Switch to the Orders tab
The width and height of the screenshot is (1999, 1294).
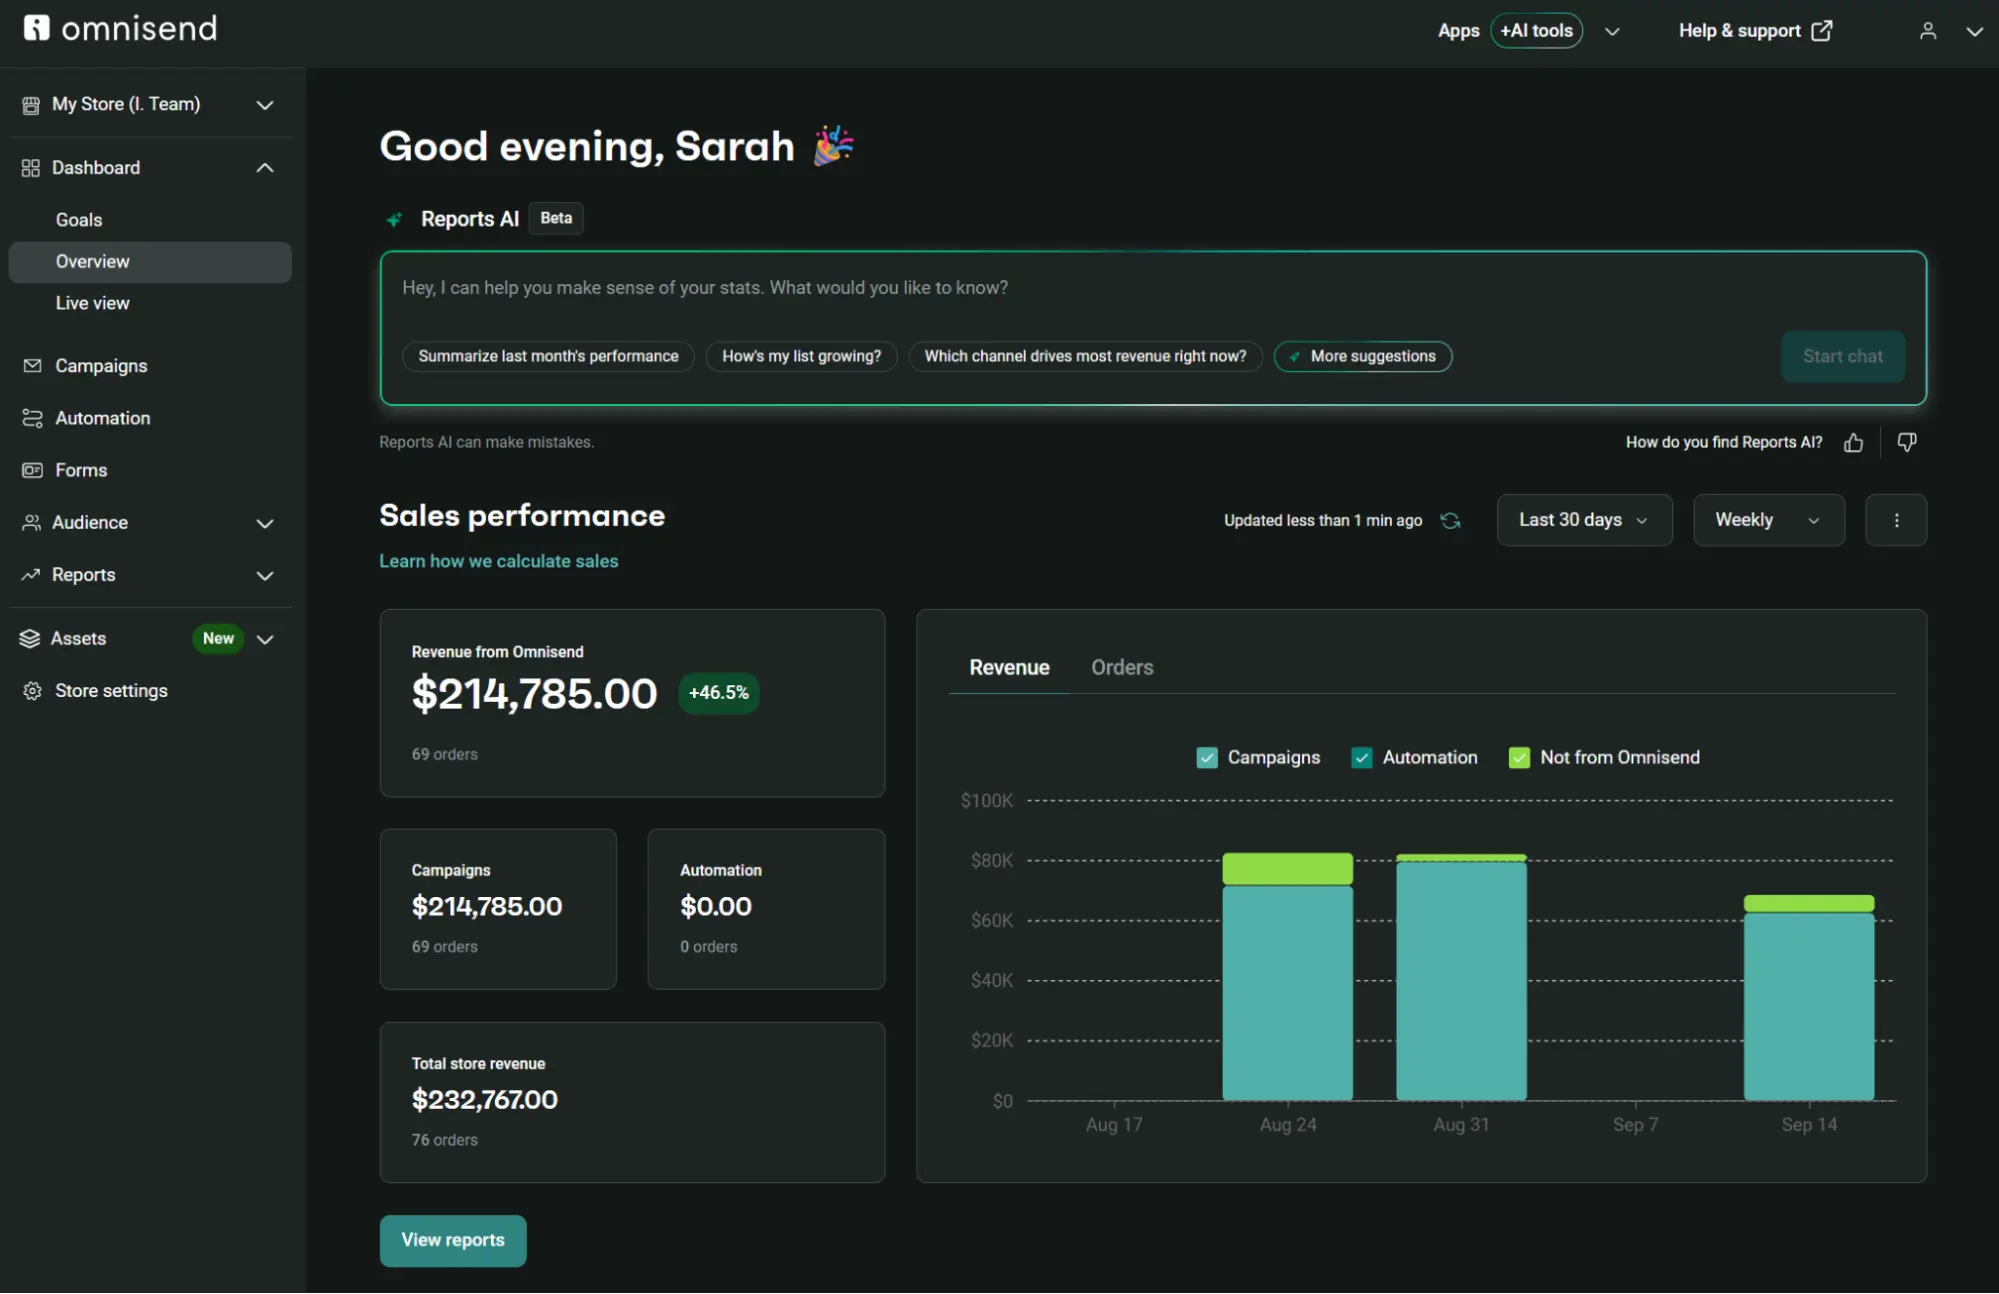click(x=1122, y=667)
